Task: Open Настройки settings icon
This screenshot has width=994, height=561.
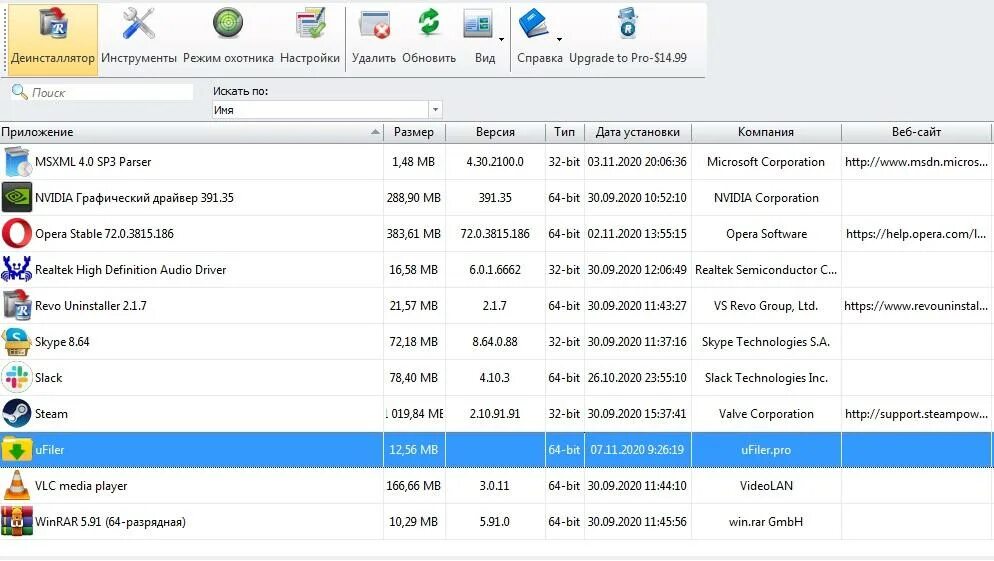Action: pyautogui.click(x=310, y=25)
